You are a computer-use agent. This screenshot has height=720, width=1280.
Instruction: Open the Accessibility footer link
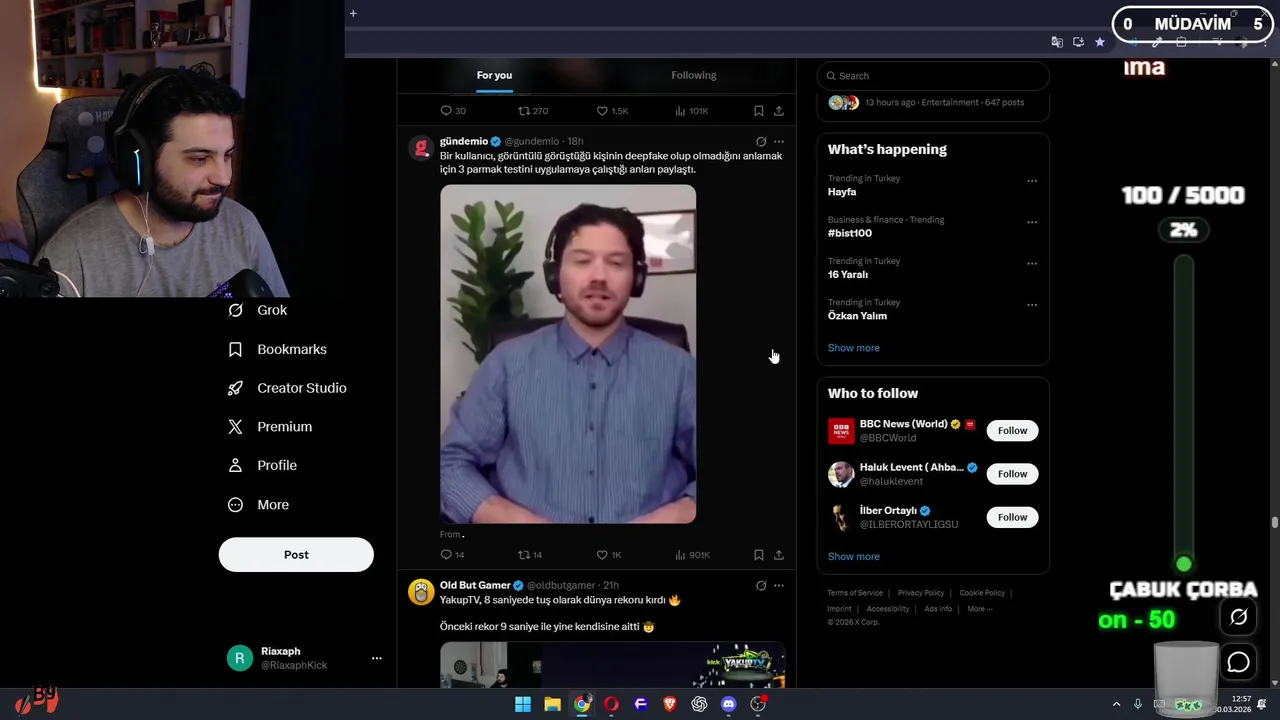point(888,609)
